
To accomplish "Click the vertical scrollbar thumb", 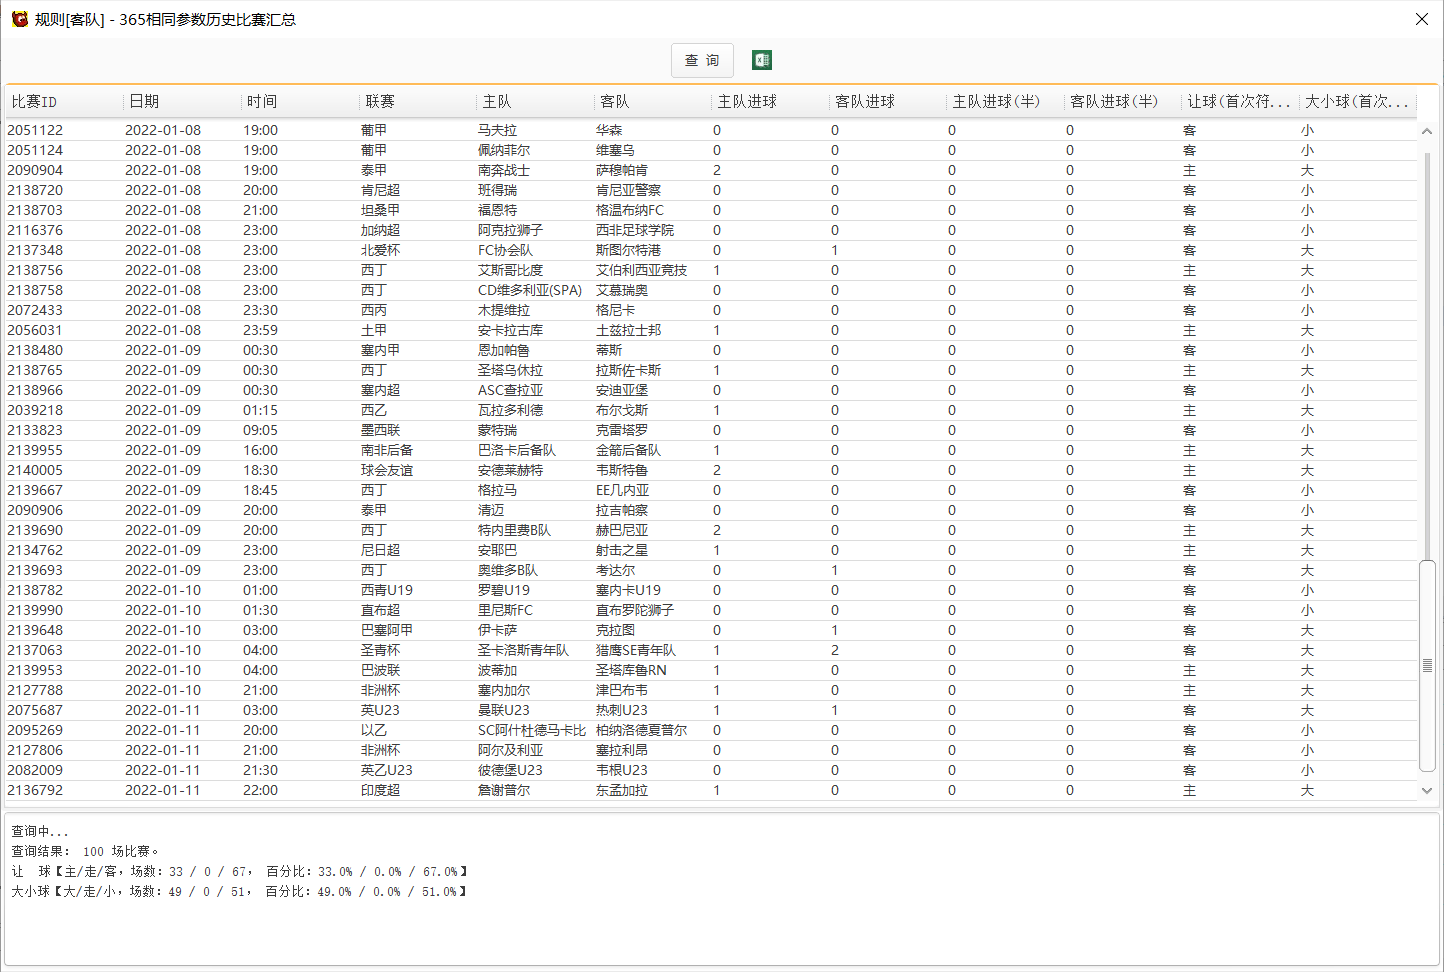I will (x=1427, y=666).
